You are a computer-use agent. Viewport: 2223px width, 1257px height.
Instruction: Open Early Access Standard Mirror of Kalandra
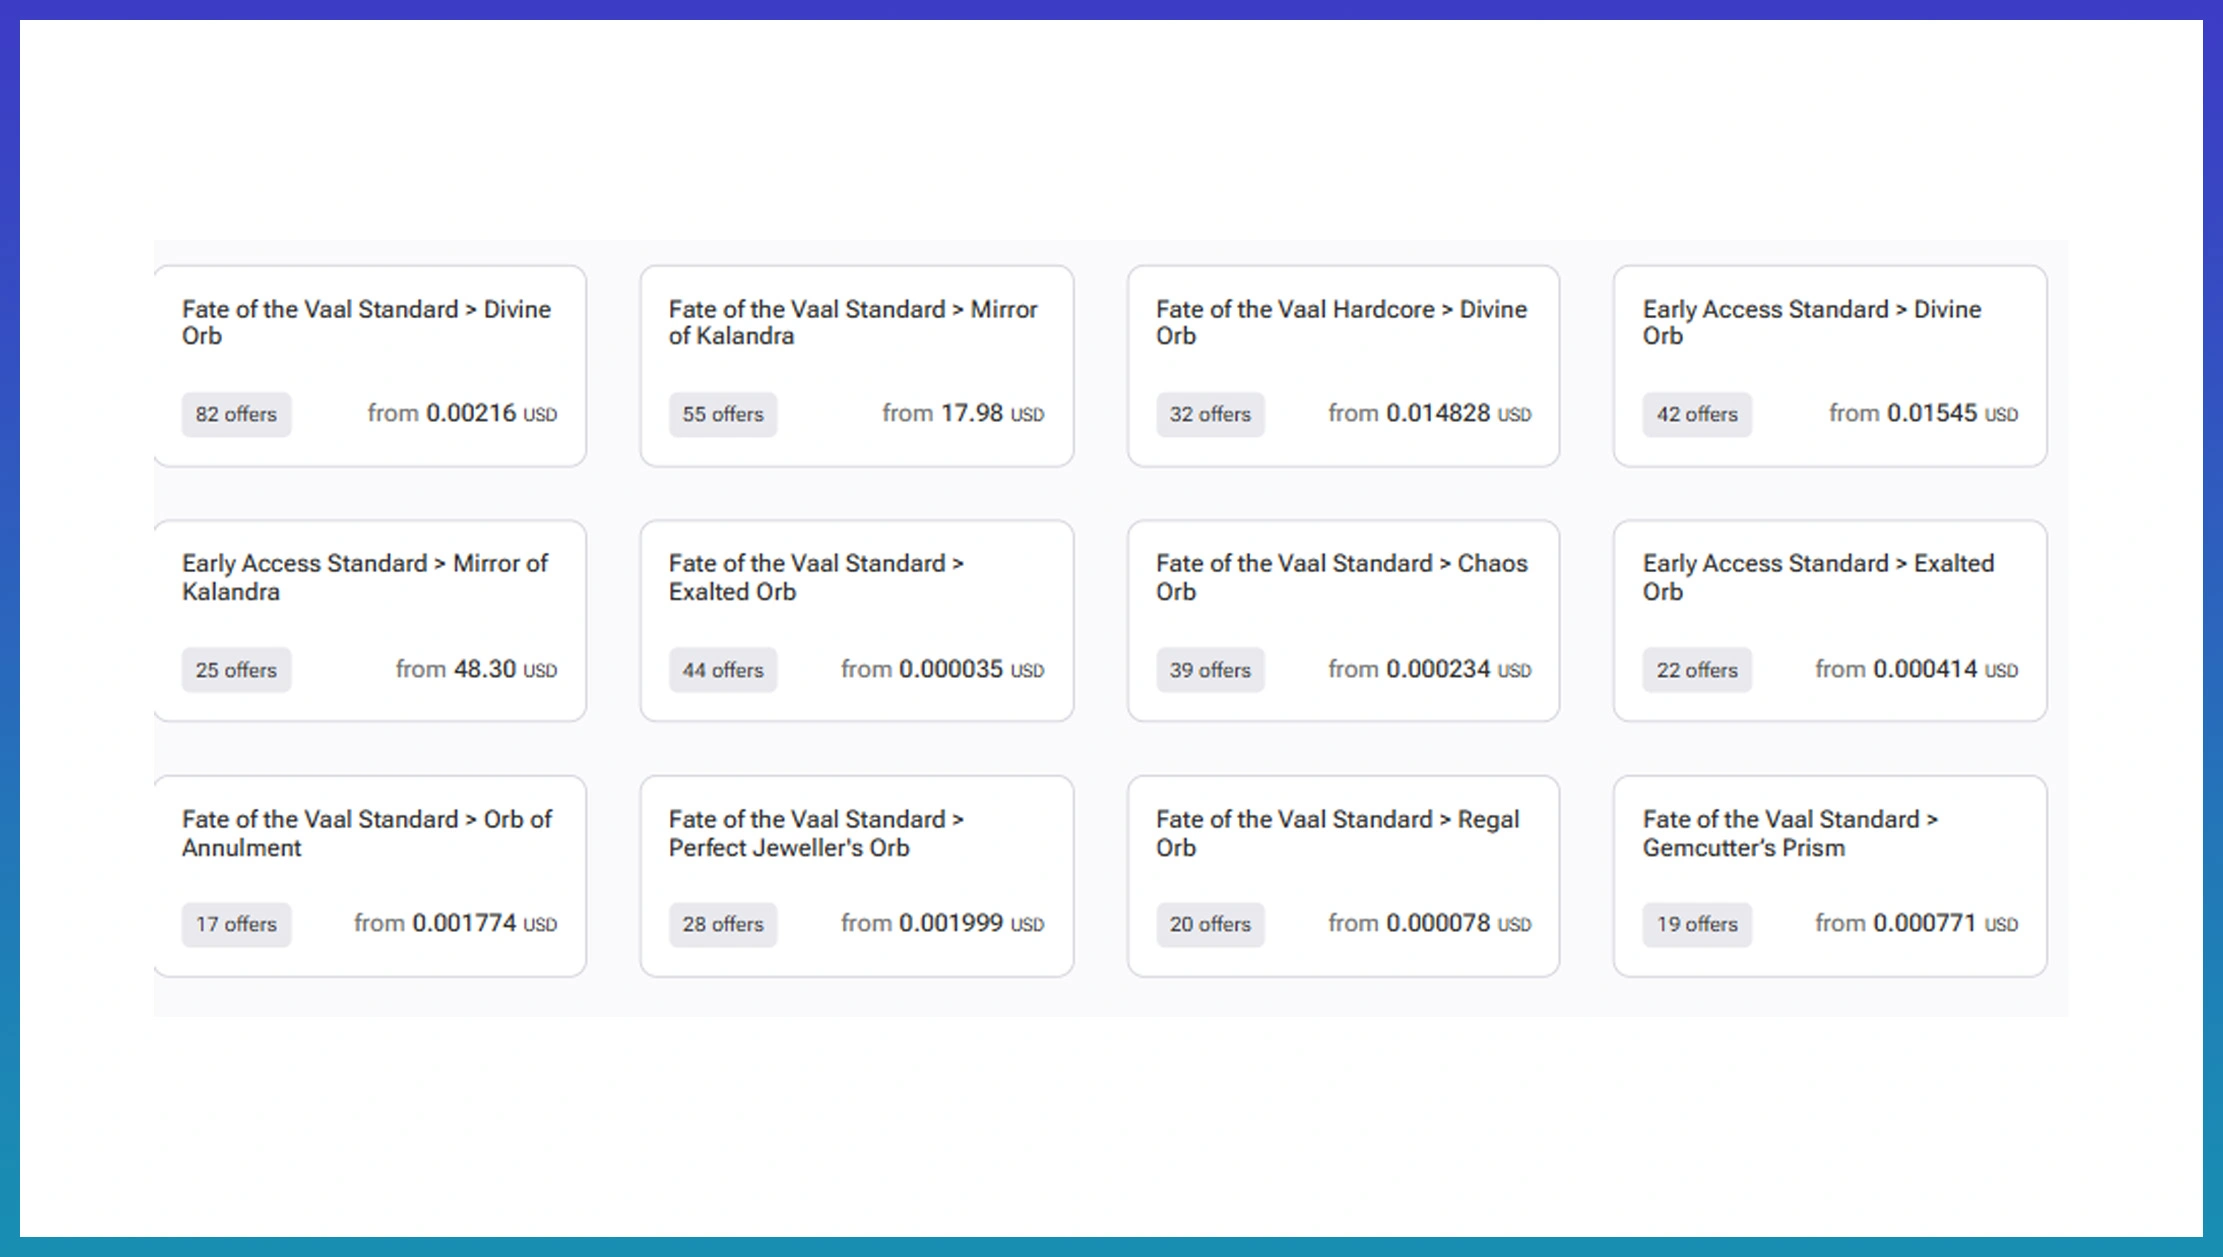(x=366, y=578)
